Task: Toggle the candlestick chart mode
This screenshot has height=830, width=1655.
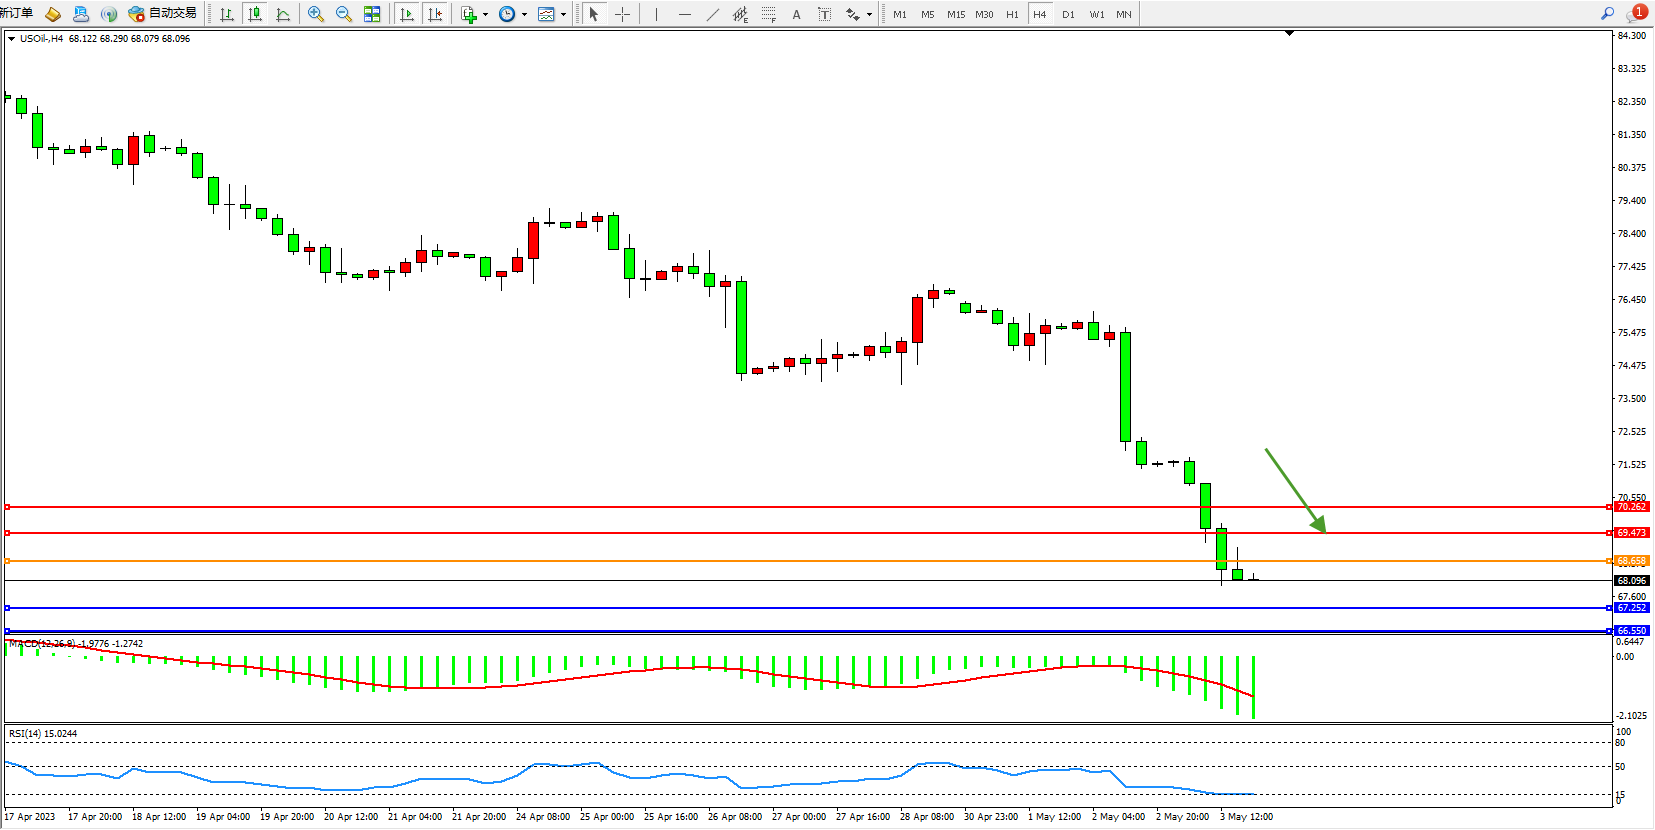Action: (x=255, y=14)
